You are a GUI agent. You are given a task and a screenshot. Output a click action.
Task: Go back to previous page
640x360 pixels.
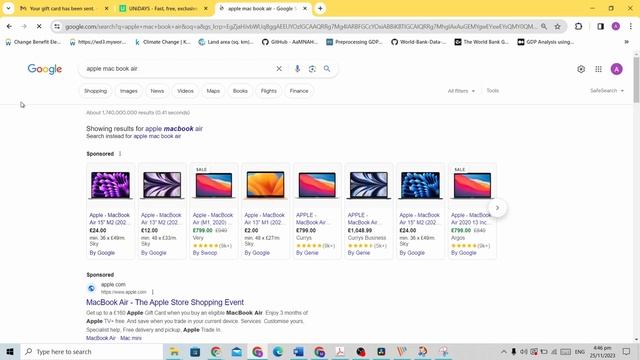tap(9, 27)
